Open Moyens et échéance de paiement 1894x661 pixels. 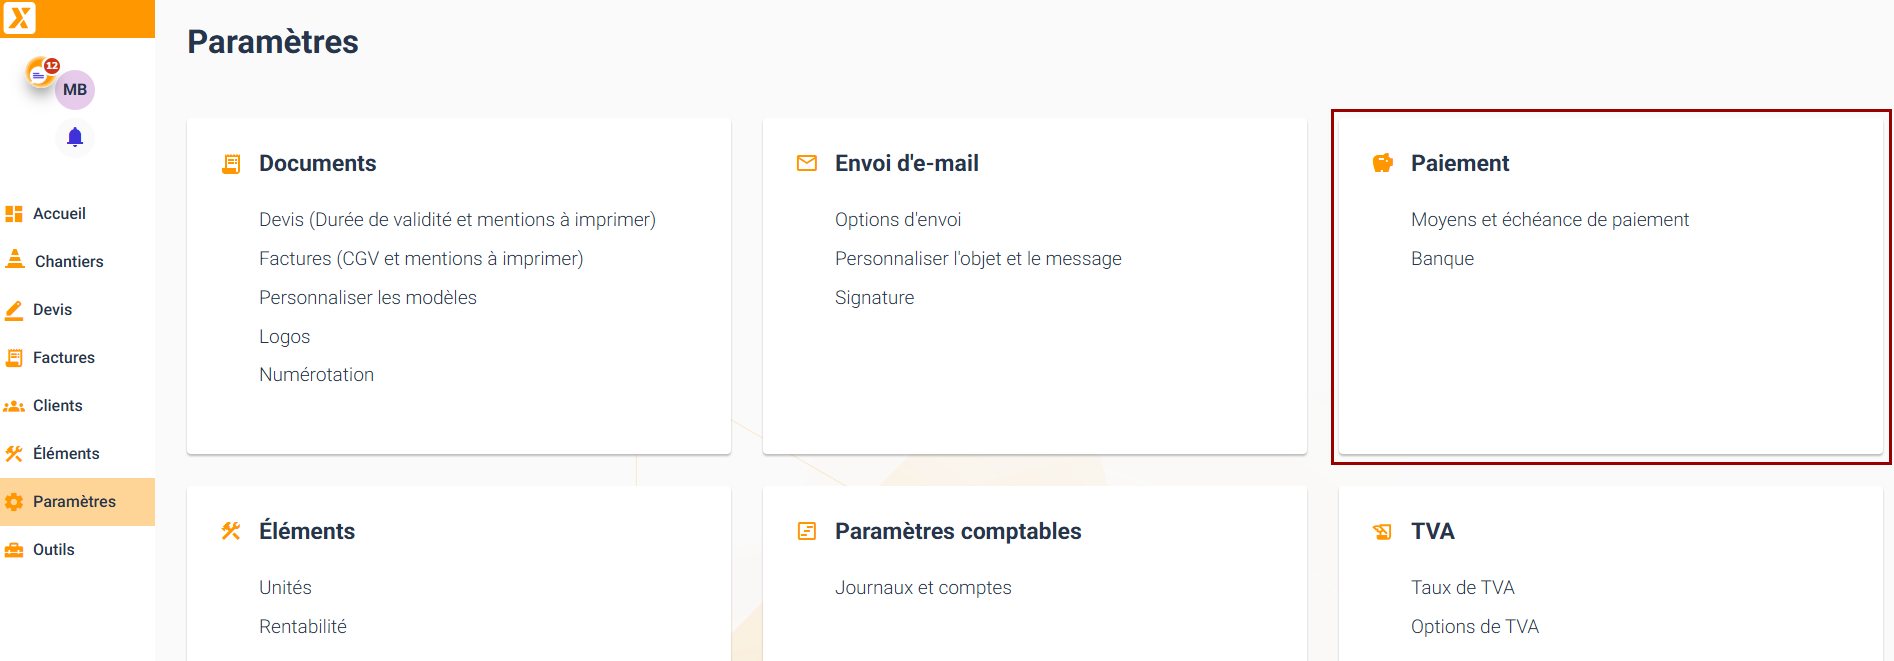[x=1549, y=220]
